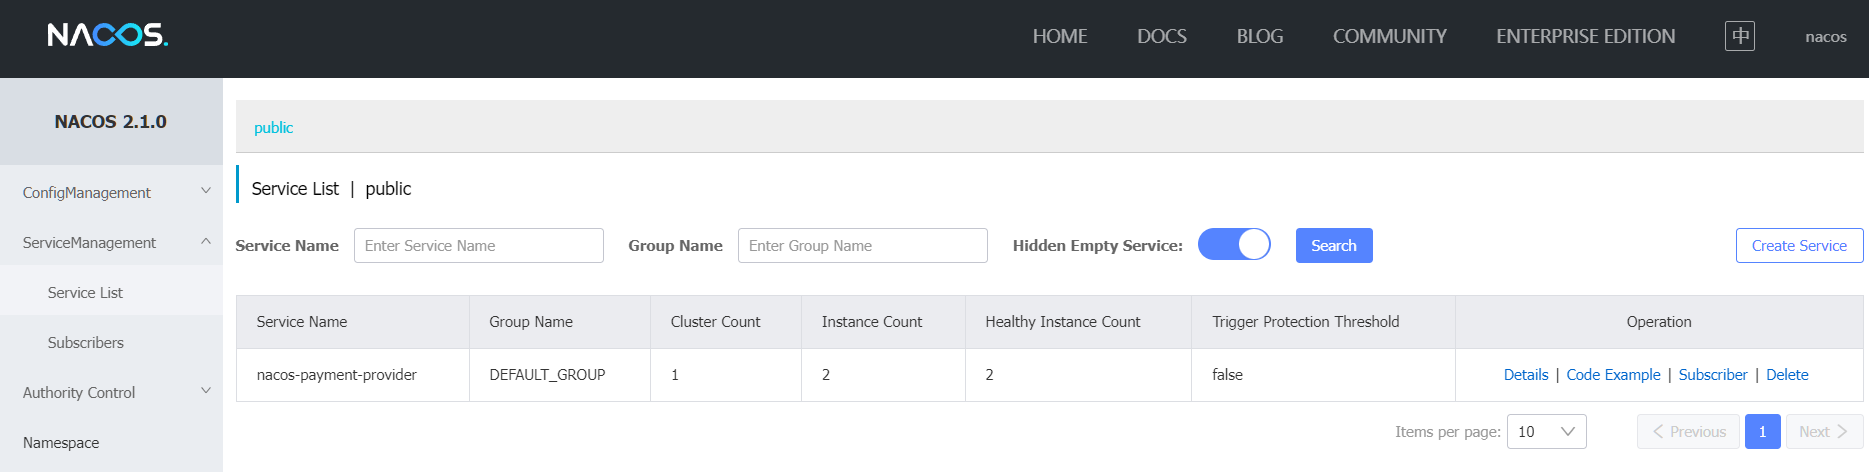The width and height of the screenshot is (1869, 472).
Task: Delete the nacos-payment-provider service
Action: tap(1787, 375)
